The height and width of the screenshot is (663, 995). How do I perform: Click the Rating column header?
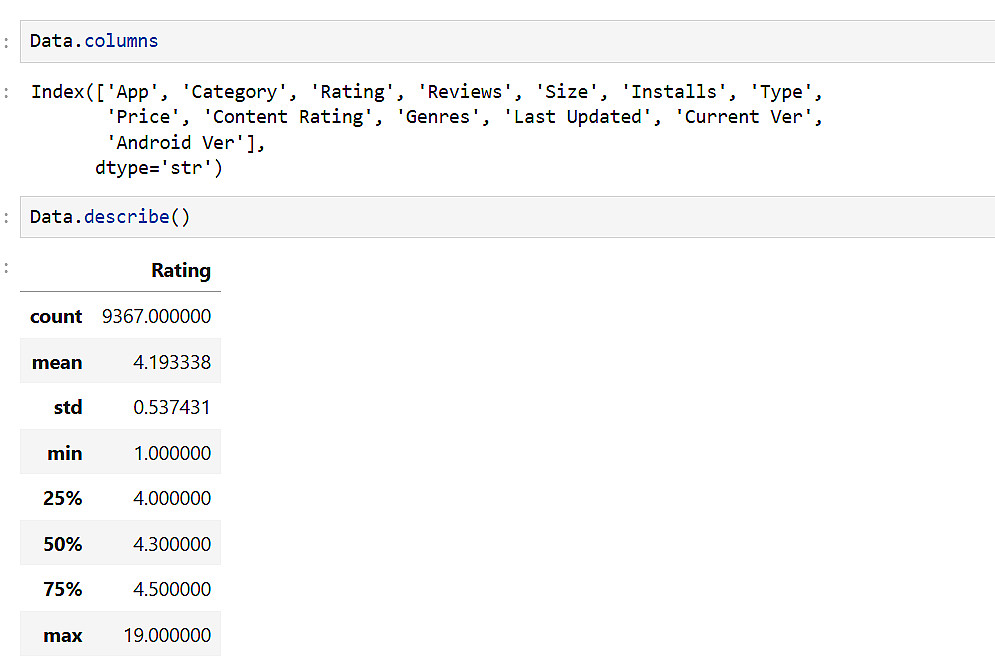[180, 271]
